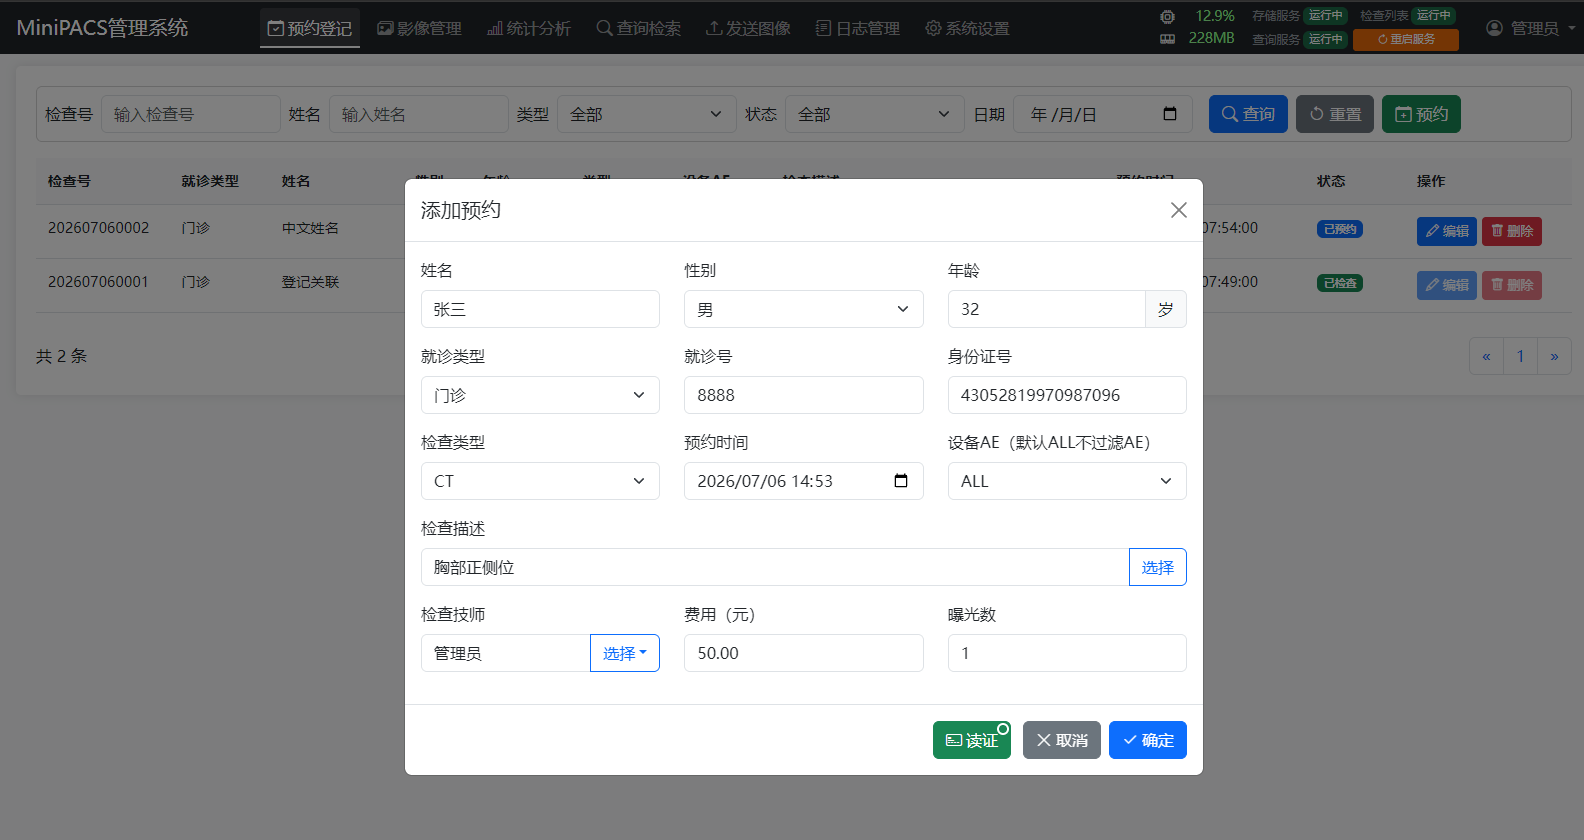Image resolution: width=1584 pixels, height=840 pixels.
Task: Click the 曝光数 field showing 1
Action: (x=1067, y=653)
